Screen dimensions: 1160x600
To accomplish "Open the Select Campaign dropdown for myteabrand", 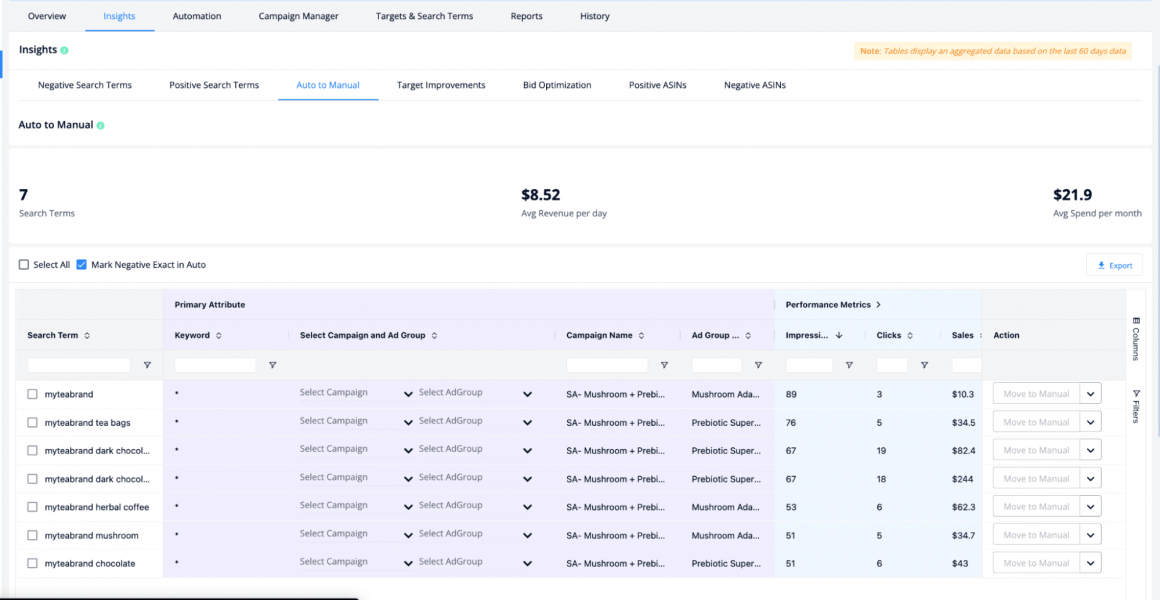I will (x=351, y=393).
